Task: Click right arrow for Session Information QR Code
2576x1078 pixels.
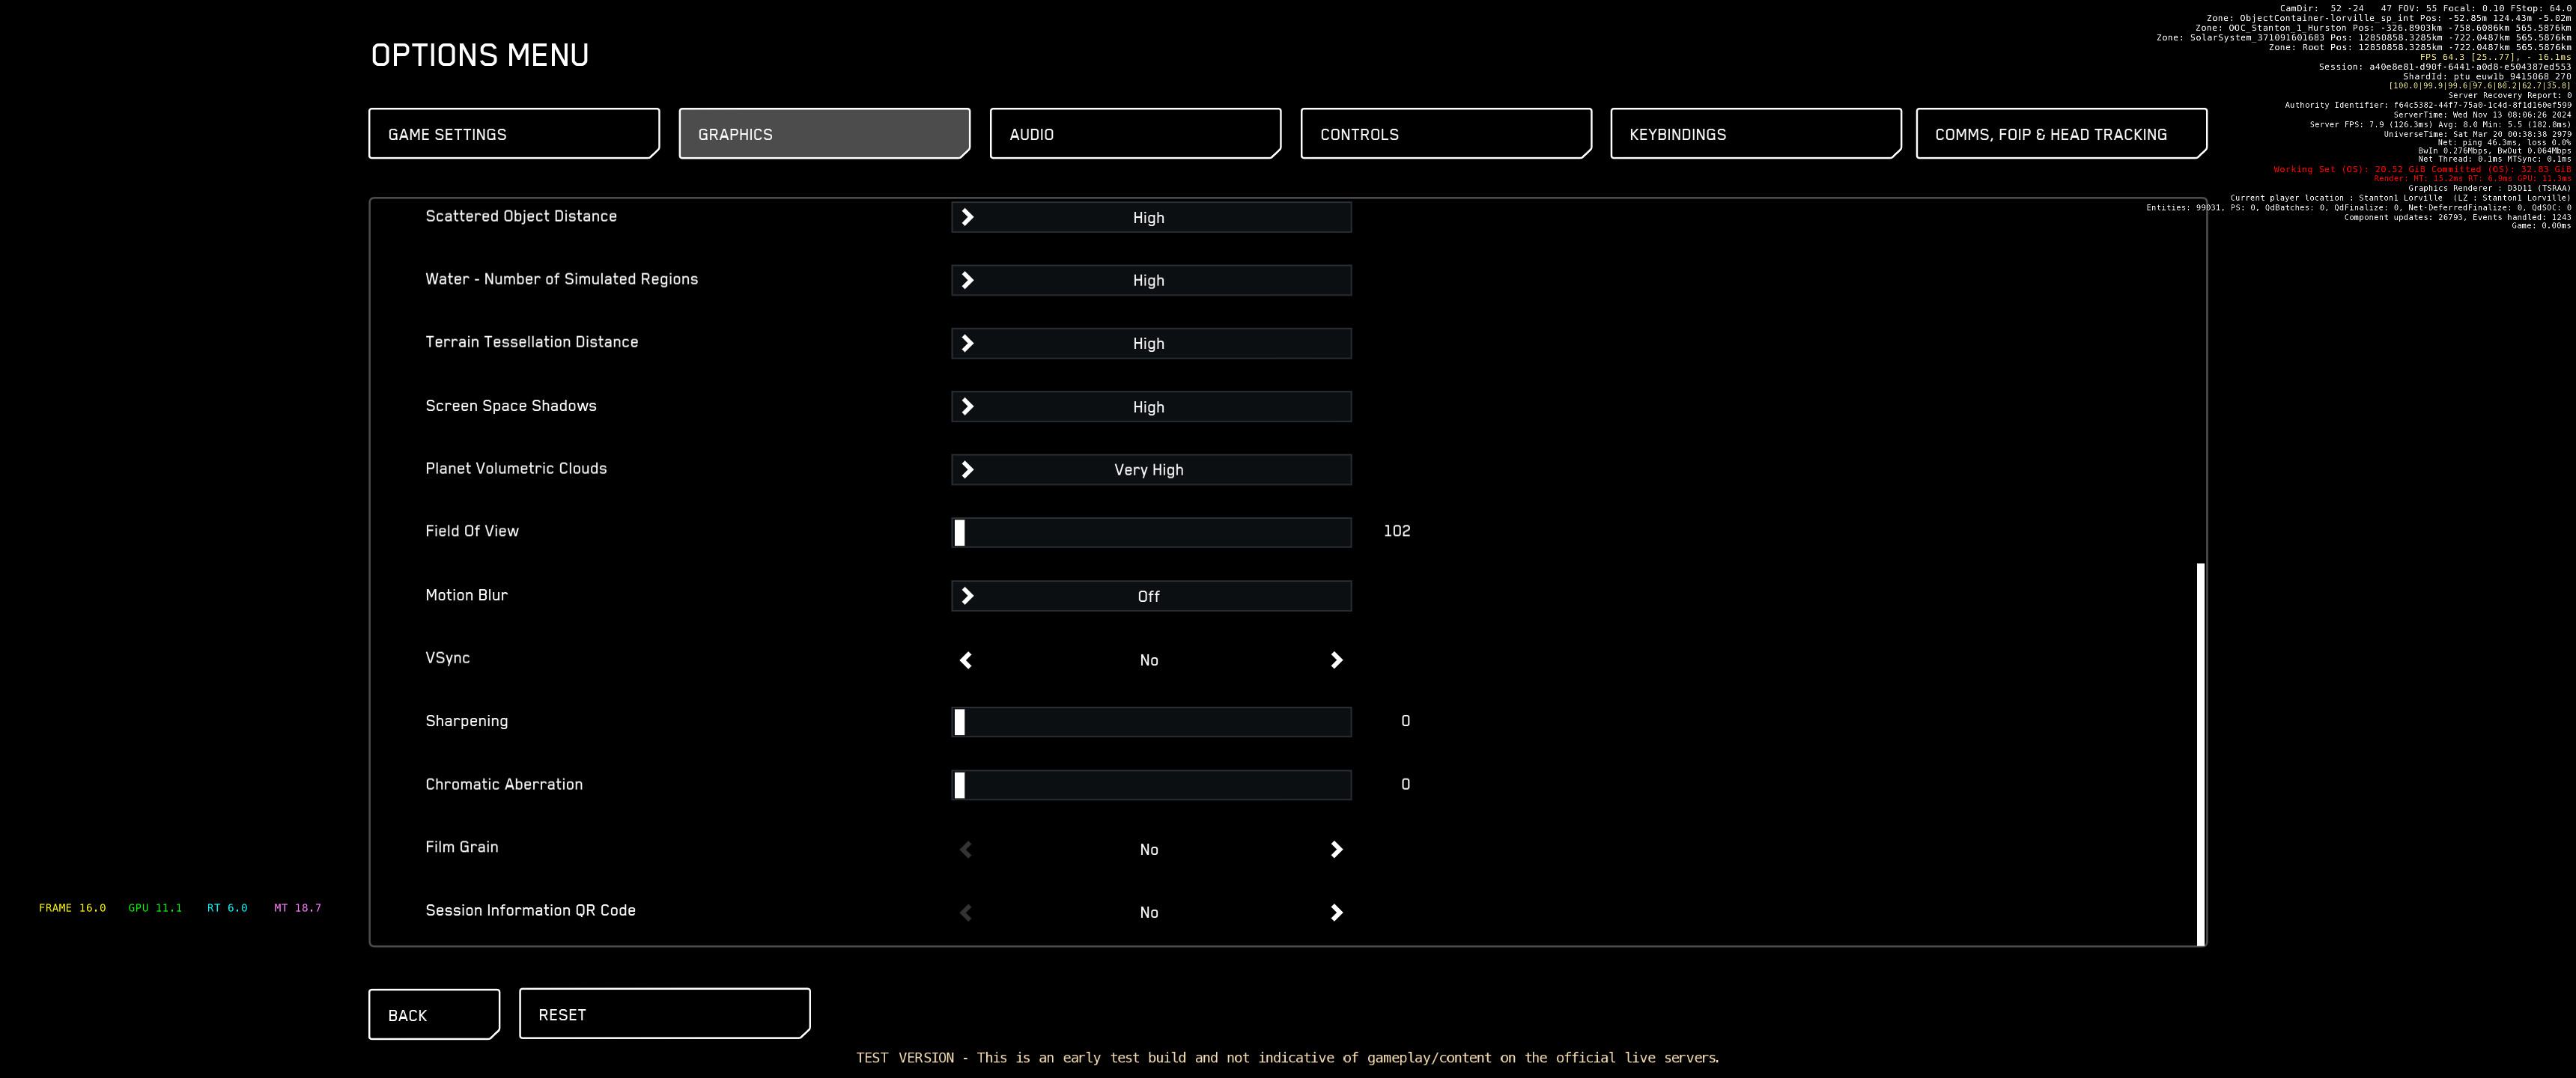Action: [1336, 913]
